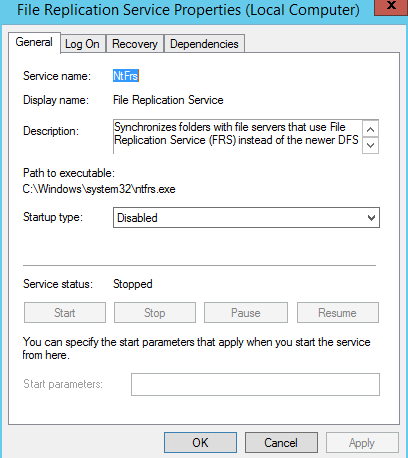Click inside the Description text box
408x458 pixels.
click(x=237, y=137)
